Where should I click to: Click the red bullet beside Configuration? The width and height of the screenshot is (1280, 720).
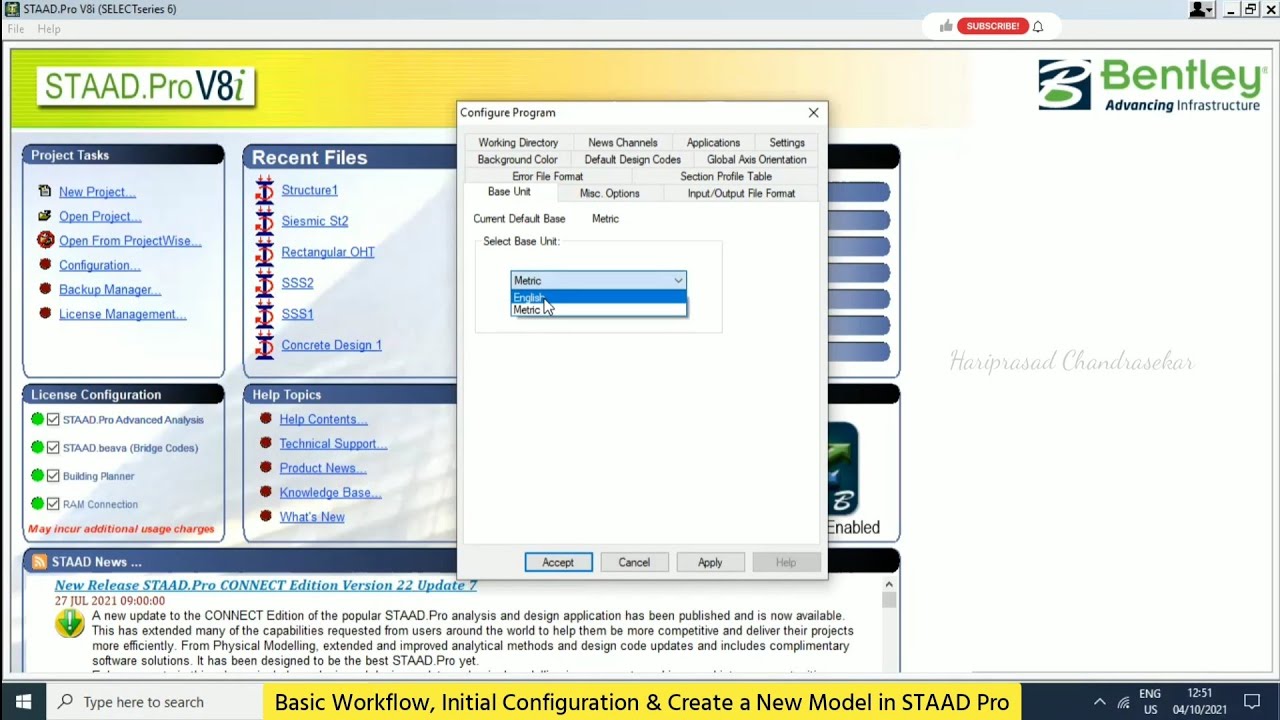[x=45, y=265]
